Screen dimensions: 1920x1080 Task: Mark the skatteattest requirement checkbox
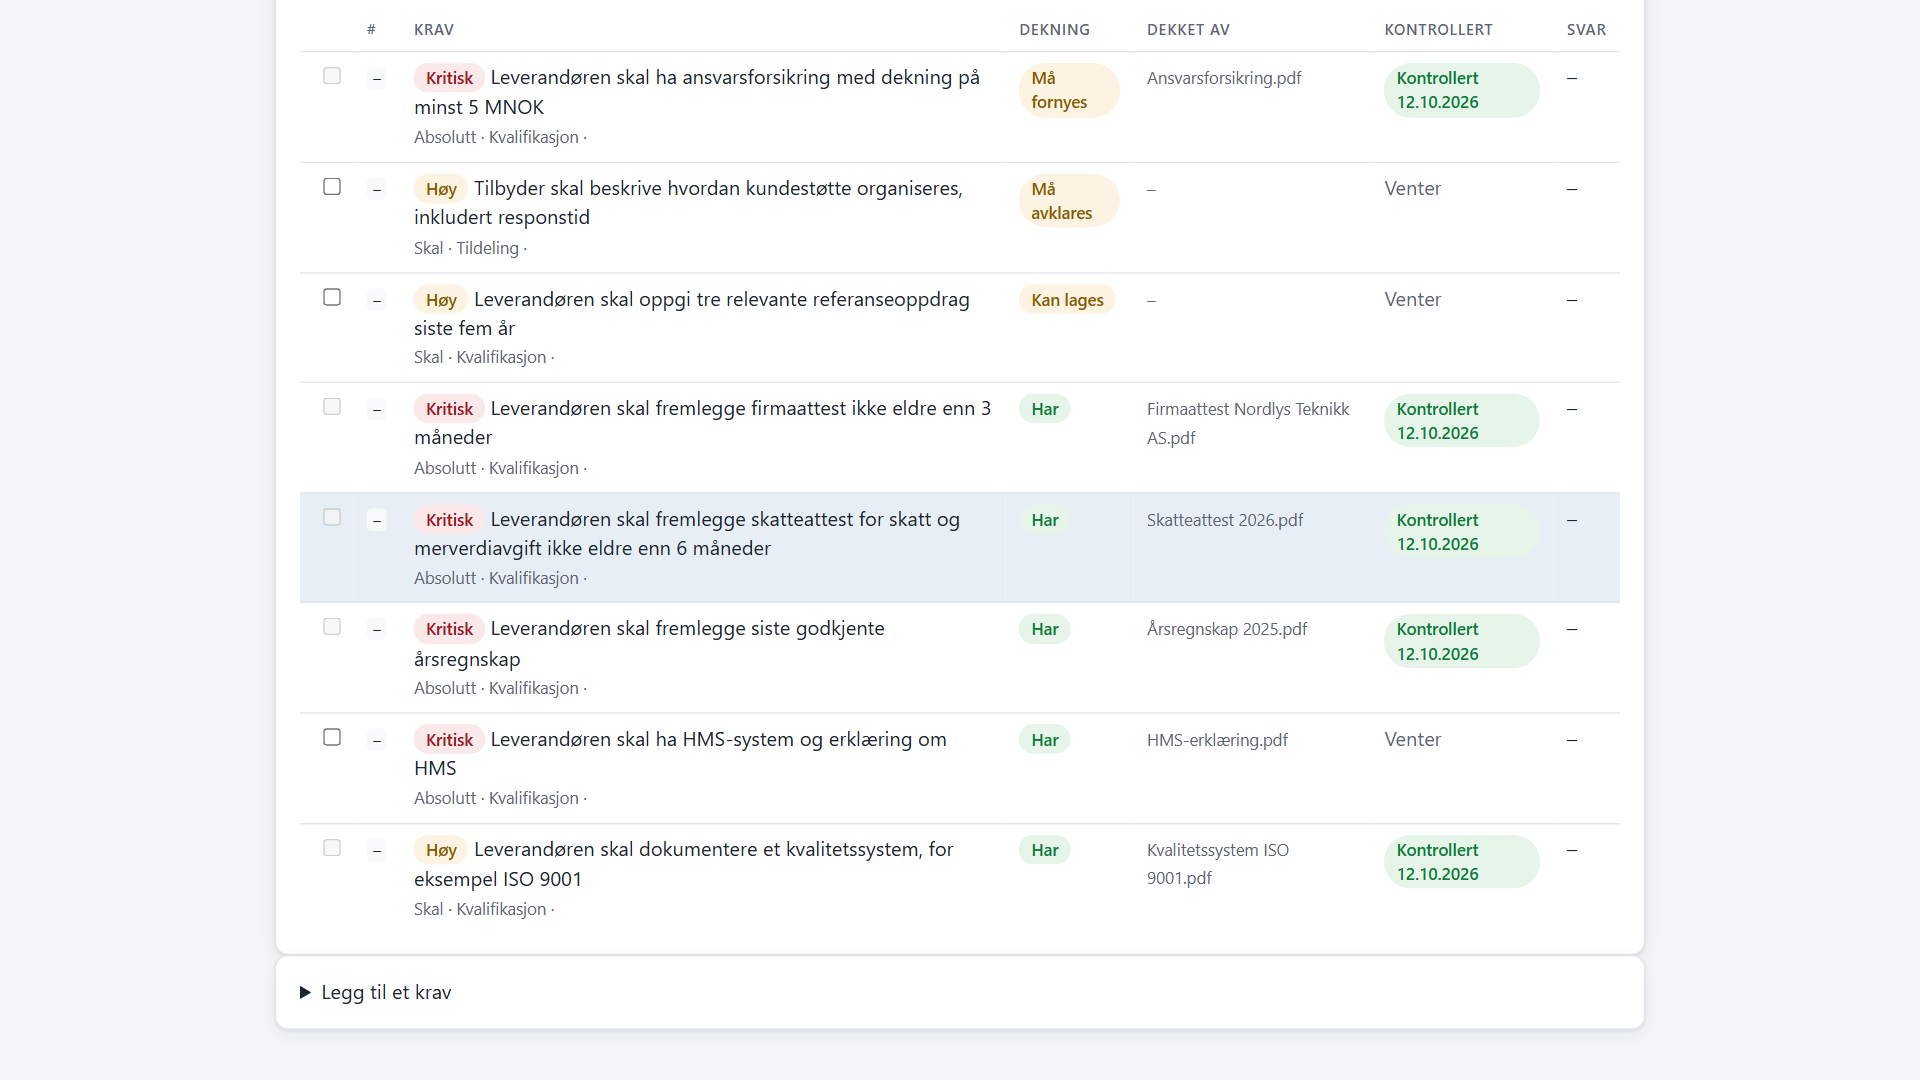[x=332, y=517]
